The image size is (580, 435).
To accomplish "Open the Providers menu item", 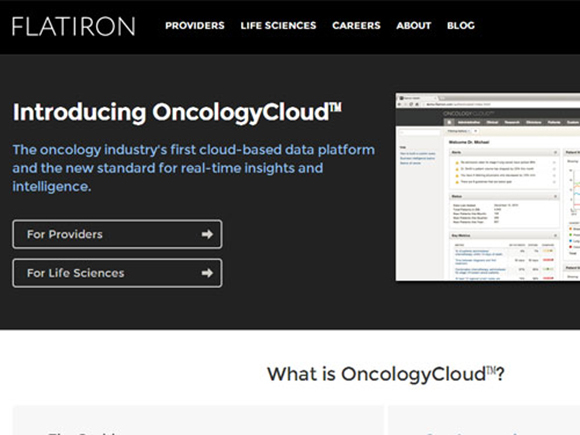I will [195, 26].
